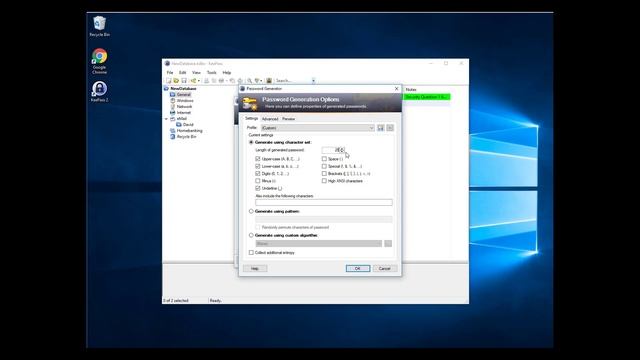Click the Lock Workspace toolbar icon

tap(269, 81)
